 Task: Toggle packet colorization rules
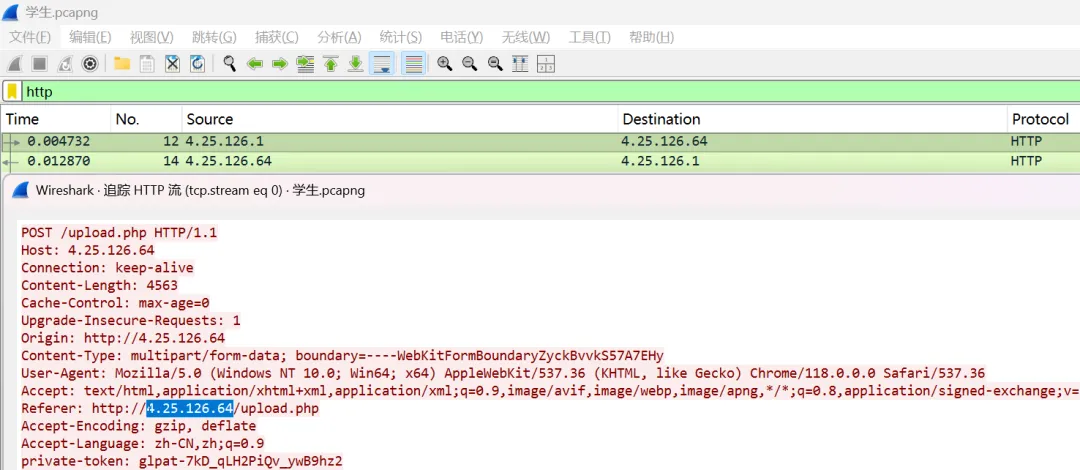(413, 64)
